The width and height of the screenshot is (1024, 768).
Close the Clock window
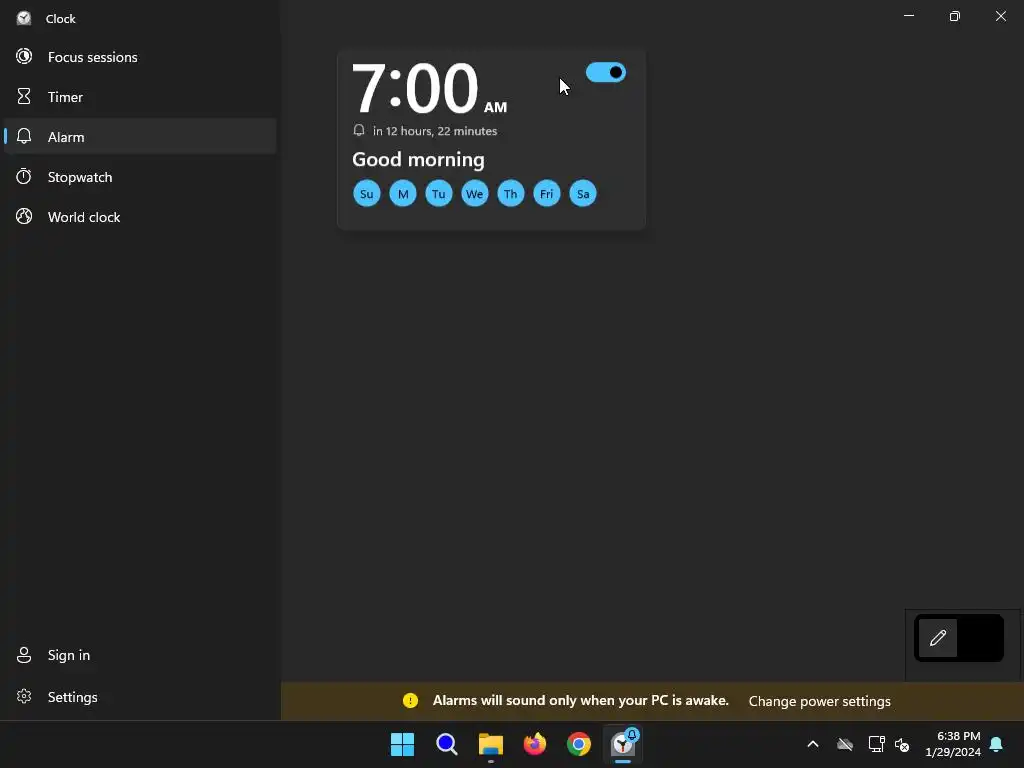click(1000, 16)
